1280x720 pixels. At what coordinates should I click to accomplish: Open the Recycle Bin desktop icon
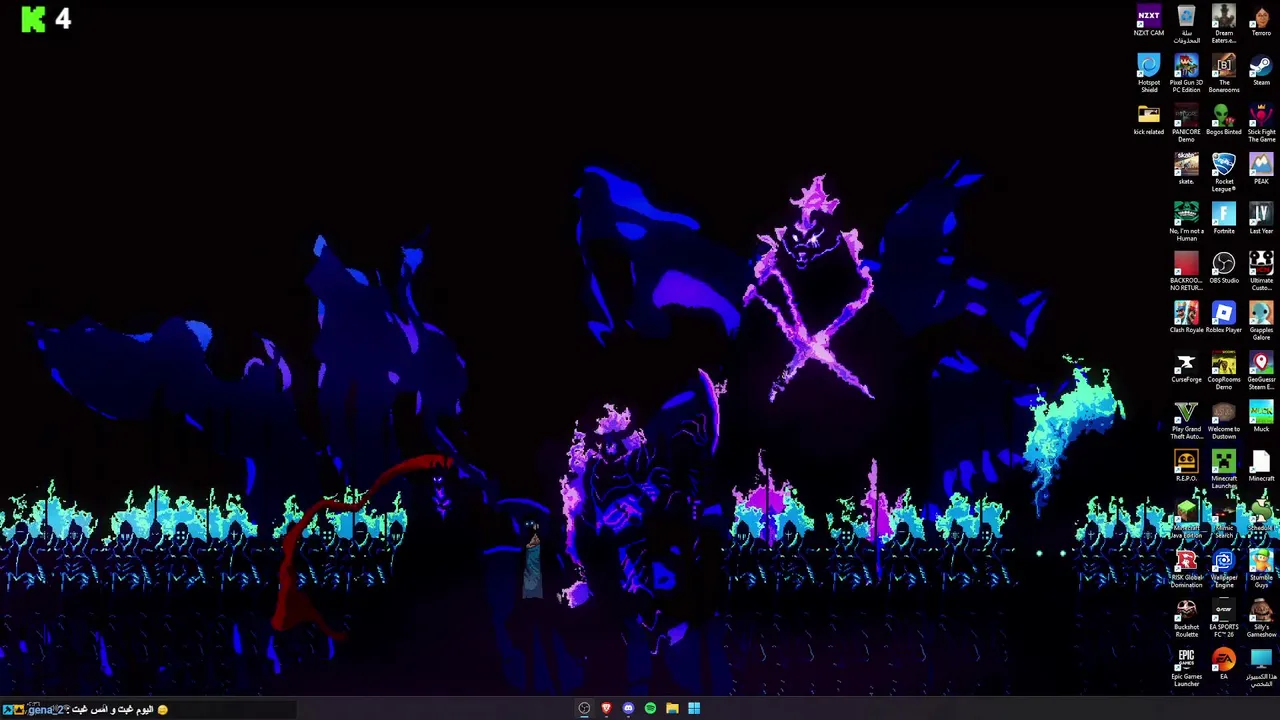(x=1186, y=25)
